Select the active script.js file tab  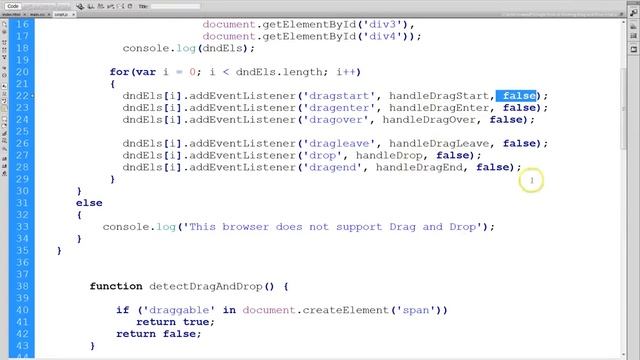click(x=61, y=14)
